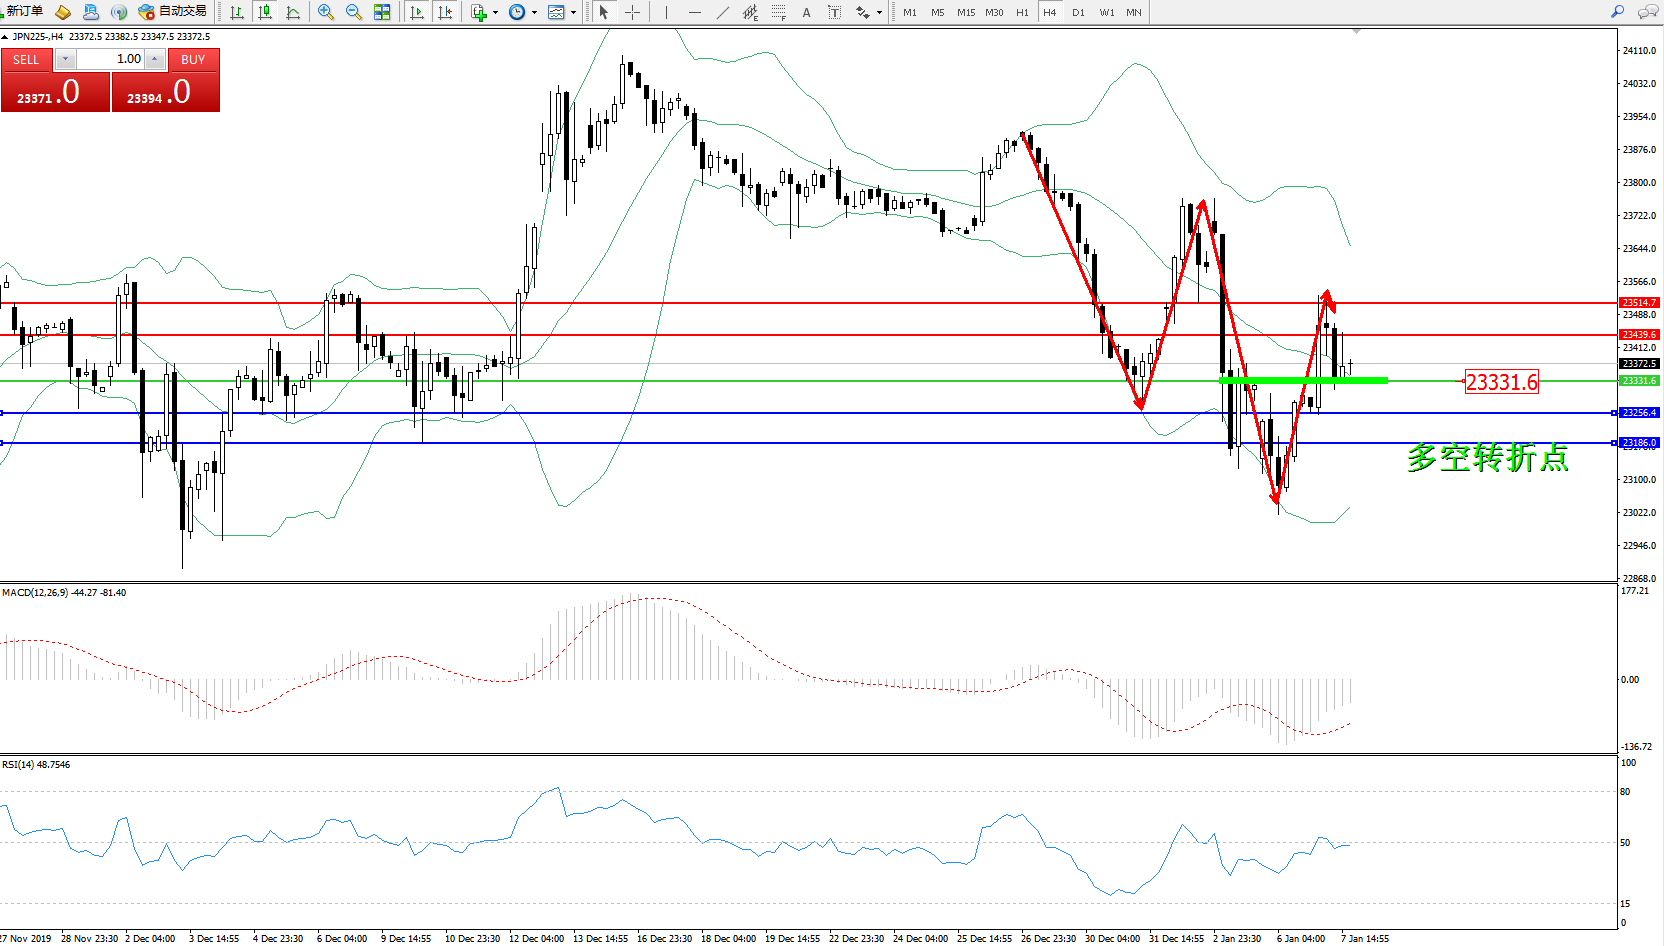The width and height of the screenshot is (1664, 946).
Task: Switch chart to candlestick display mode
Action: pyautogui.click(x=265, y=12)
